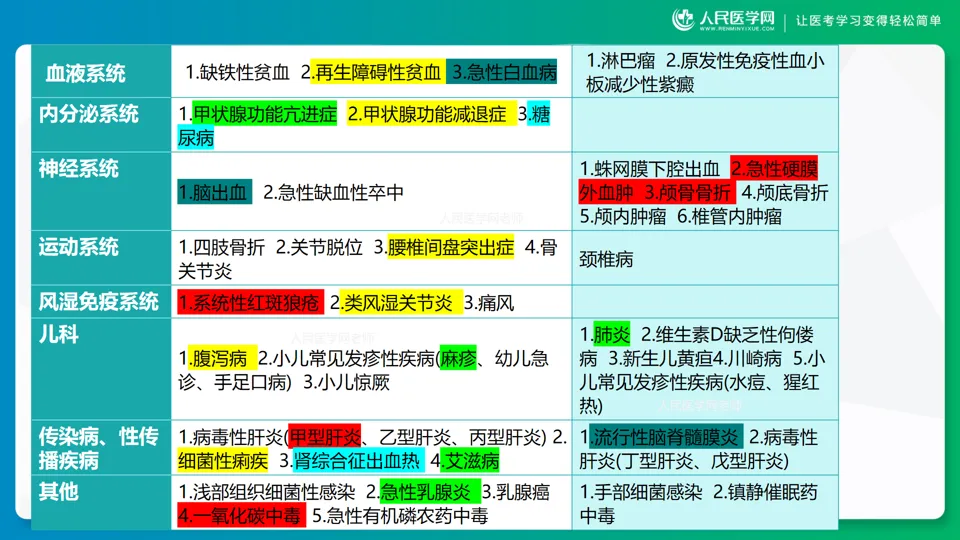The height and width of the screenshot is (540, 960).
Task: Click the text 丙型肝炎
Action: 504,437
